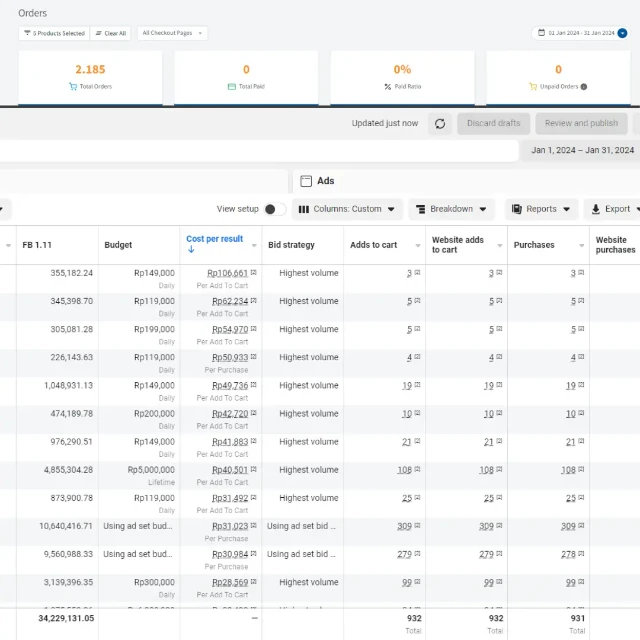640x640 pixels.
Task: Open the Export dropdown
Action: tap(615, 209)
